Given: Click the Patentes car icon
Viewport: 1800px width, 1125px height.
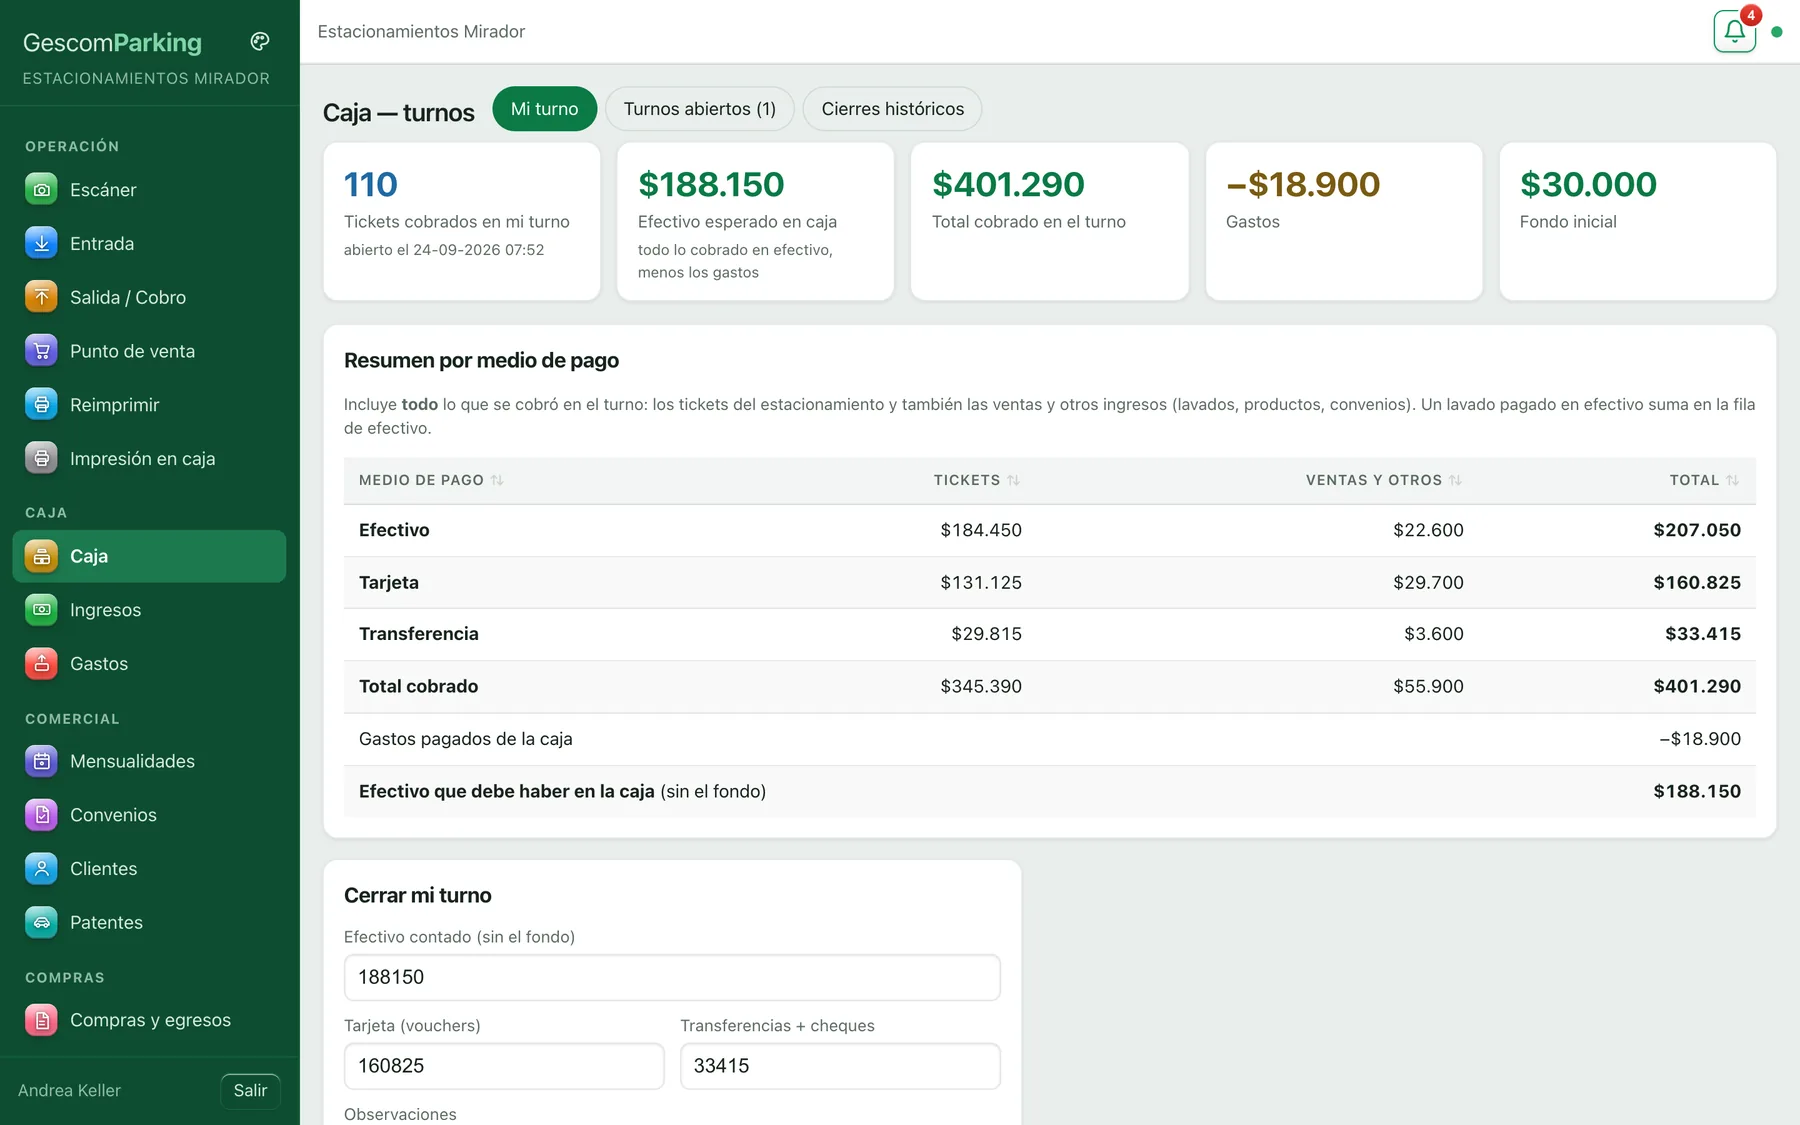Looking at the screenshot, I should click(41, 922).
